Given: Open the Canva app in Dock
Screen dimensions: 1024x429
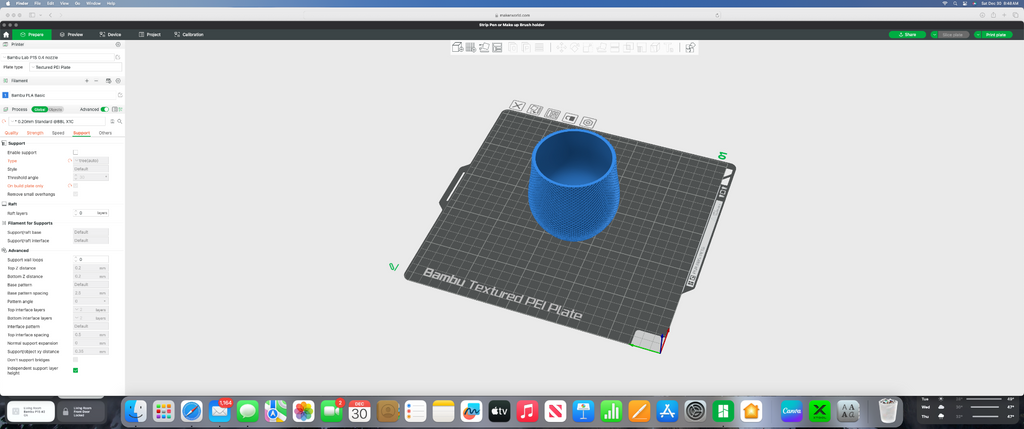Looking at the screenshot, I should point(792,411).
